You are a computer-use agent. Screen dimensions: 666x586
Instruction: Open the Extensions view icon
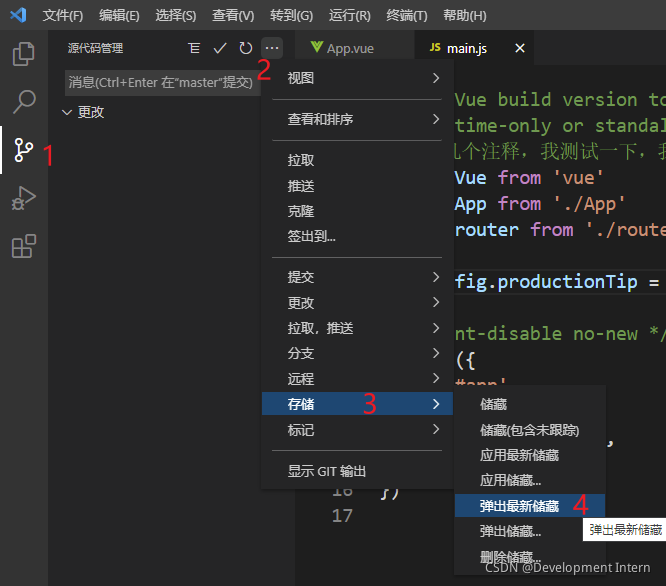point(23,246)
